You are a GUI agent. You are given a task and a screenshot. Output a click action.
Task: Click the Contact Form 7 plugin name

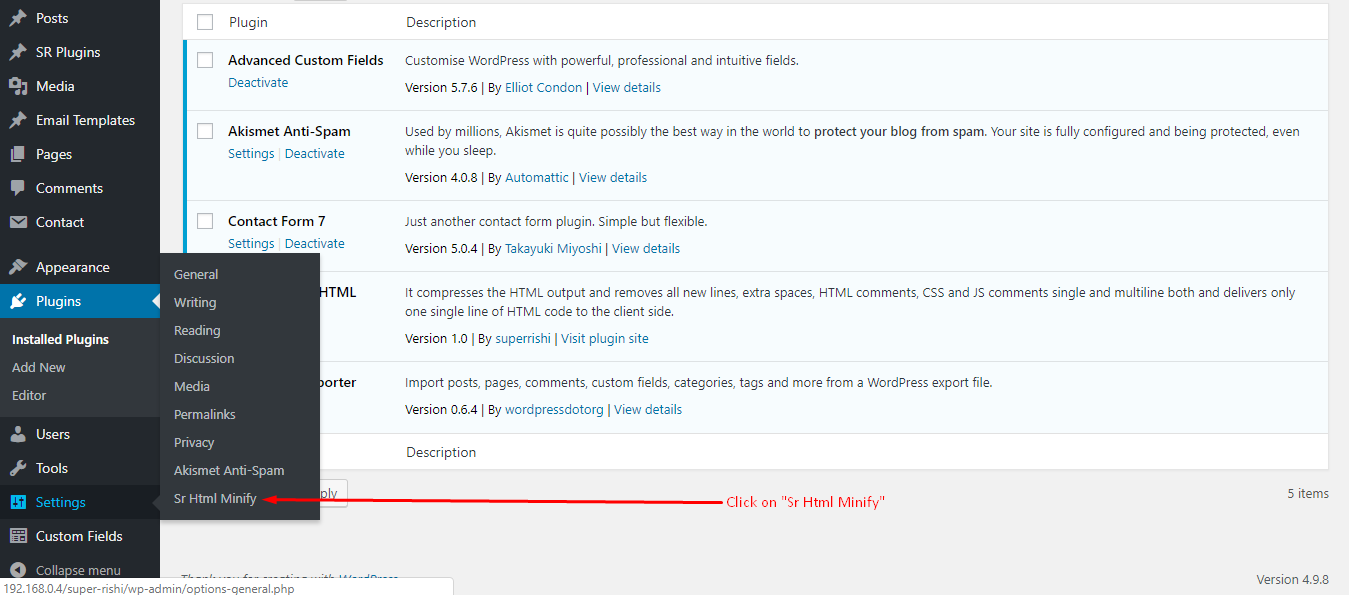277,222
